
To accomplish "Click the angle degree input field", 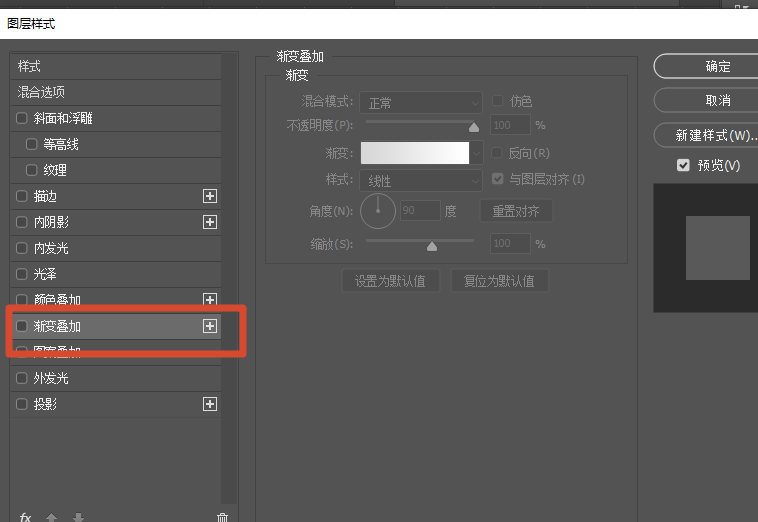I will [420, 211].
